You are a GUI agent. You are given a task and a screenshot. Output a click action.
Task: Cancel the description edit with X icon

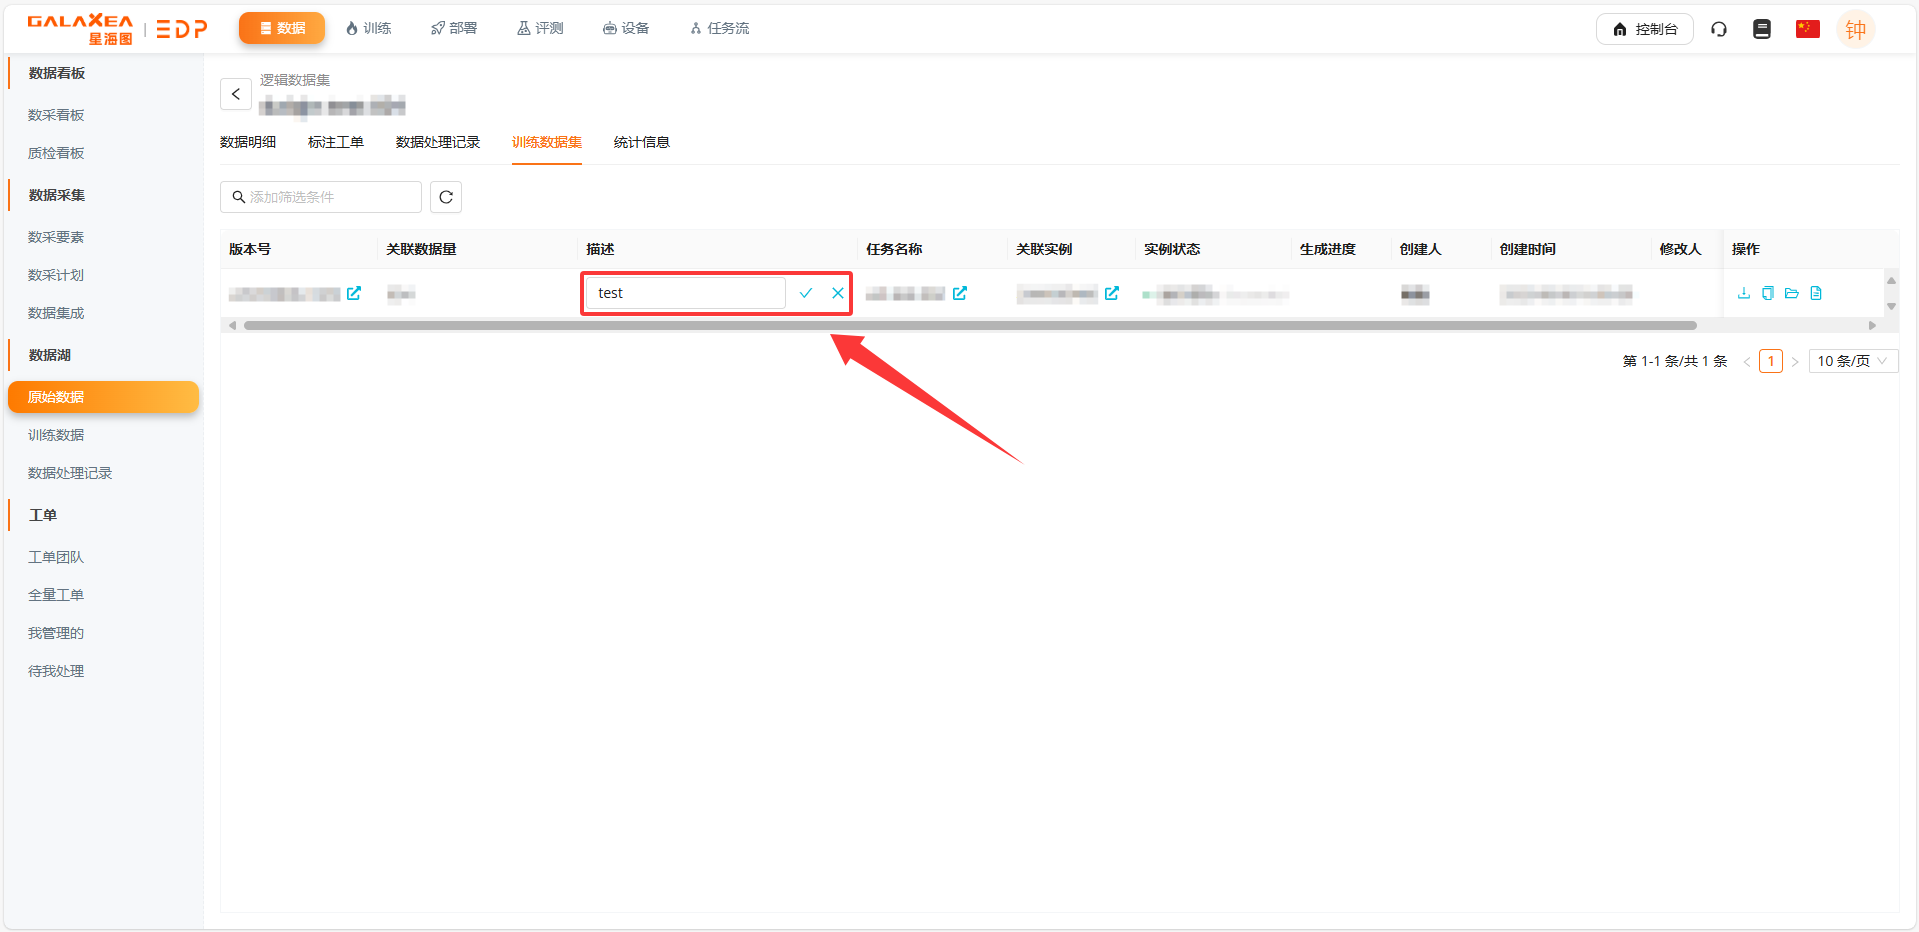point(838,293)
